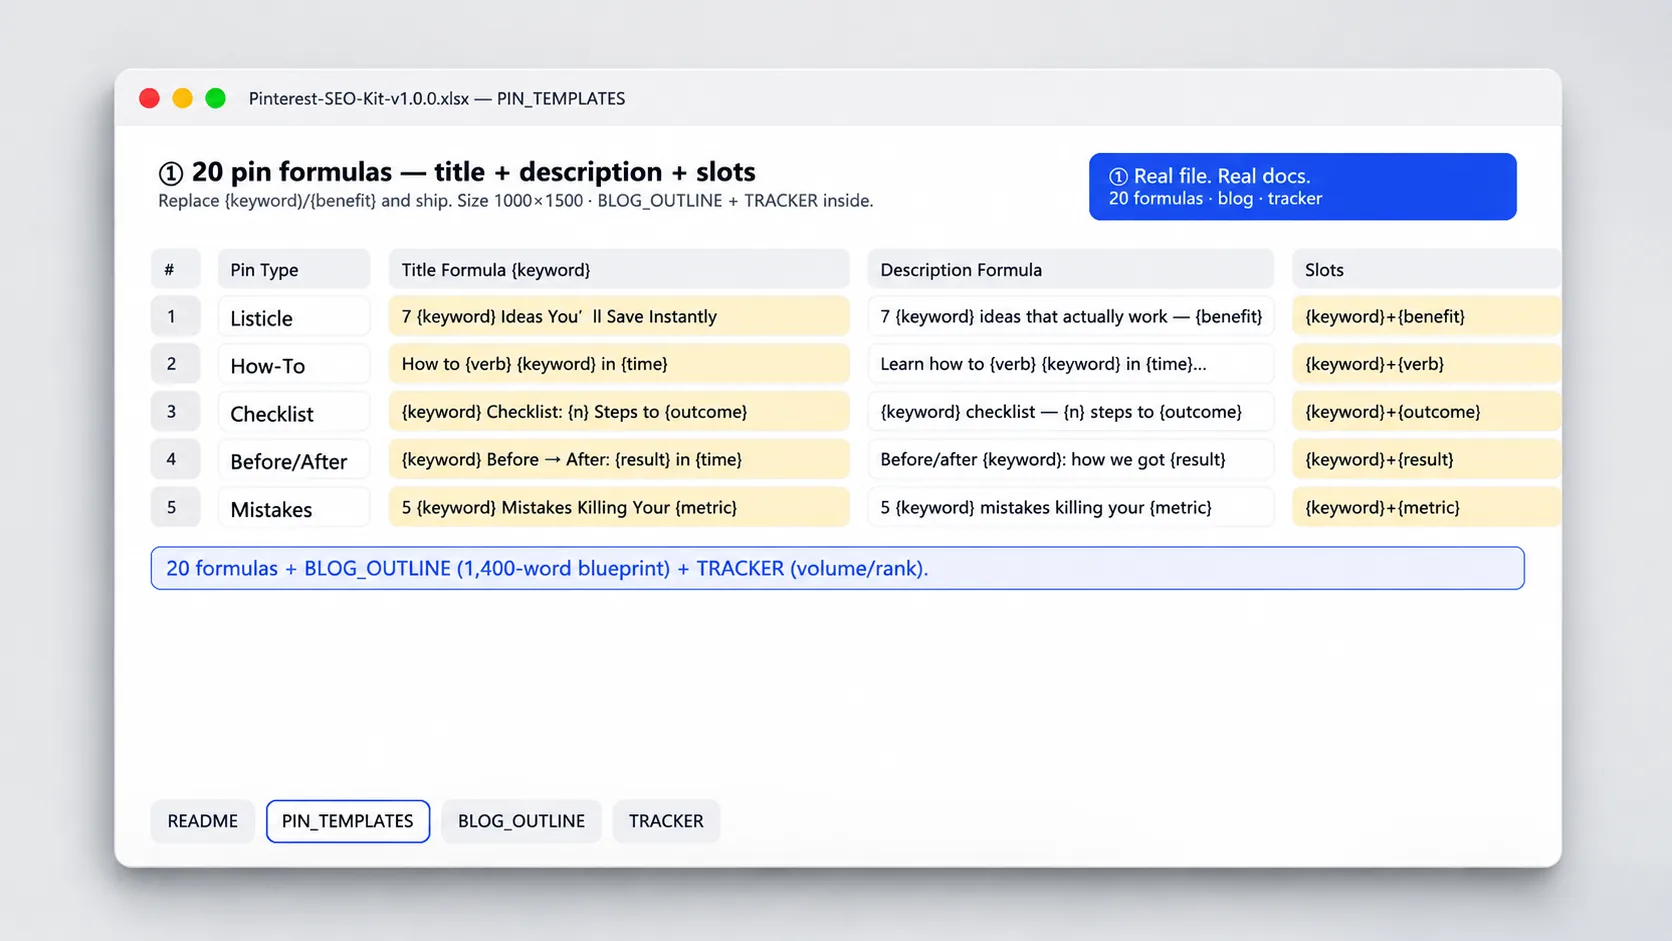The image size is (1672, 941).
Task: Select the "Title Formula {keyword}" column header
Action: coord(619,269)
